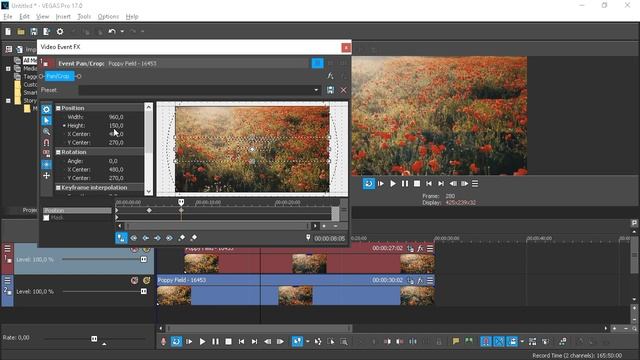This screenshot has height=360, width=640.
Task: Adjust the track 2 Level slider
Action: point(144,291)
